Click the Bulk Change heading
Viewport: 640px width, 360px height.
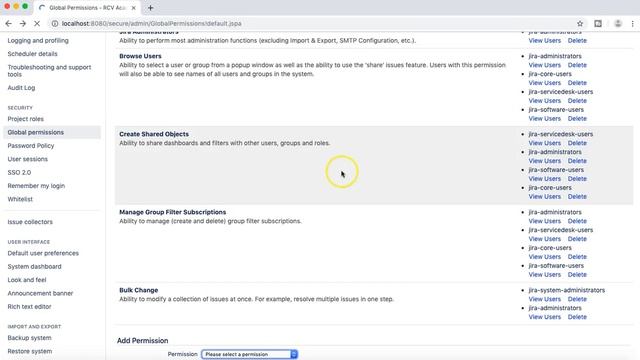[138, 290]
